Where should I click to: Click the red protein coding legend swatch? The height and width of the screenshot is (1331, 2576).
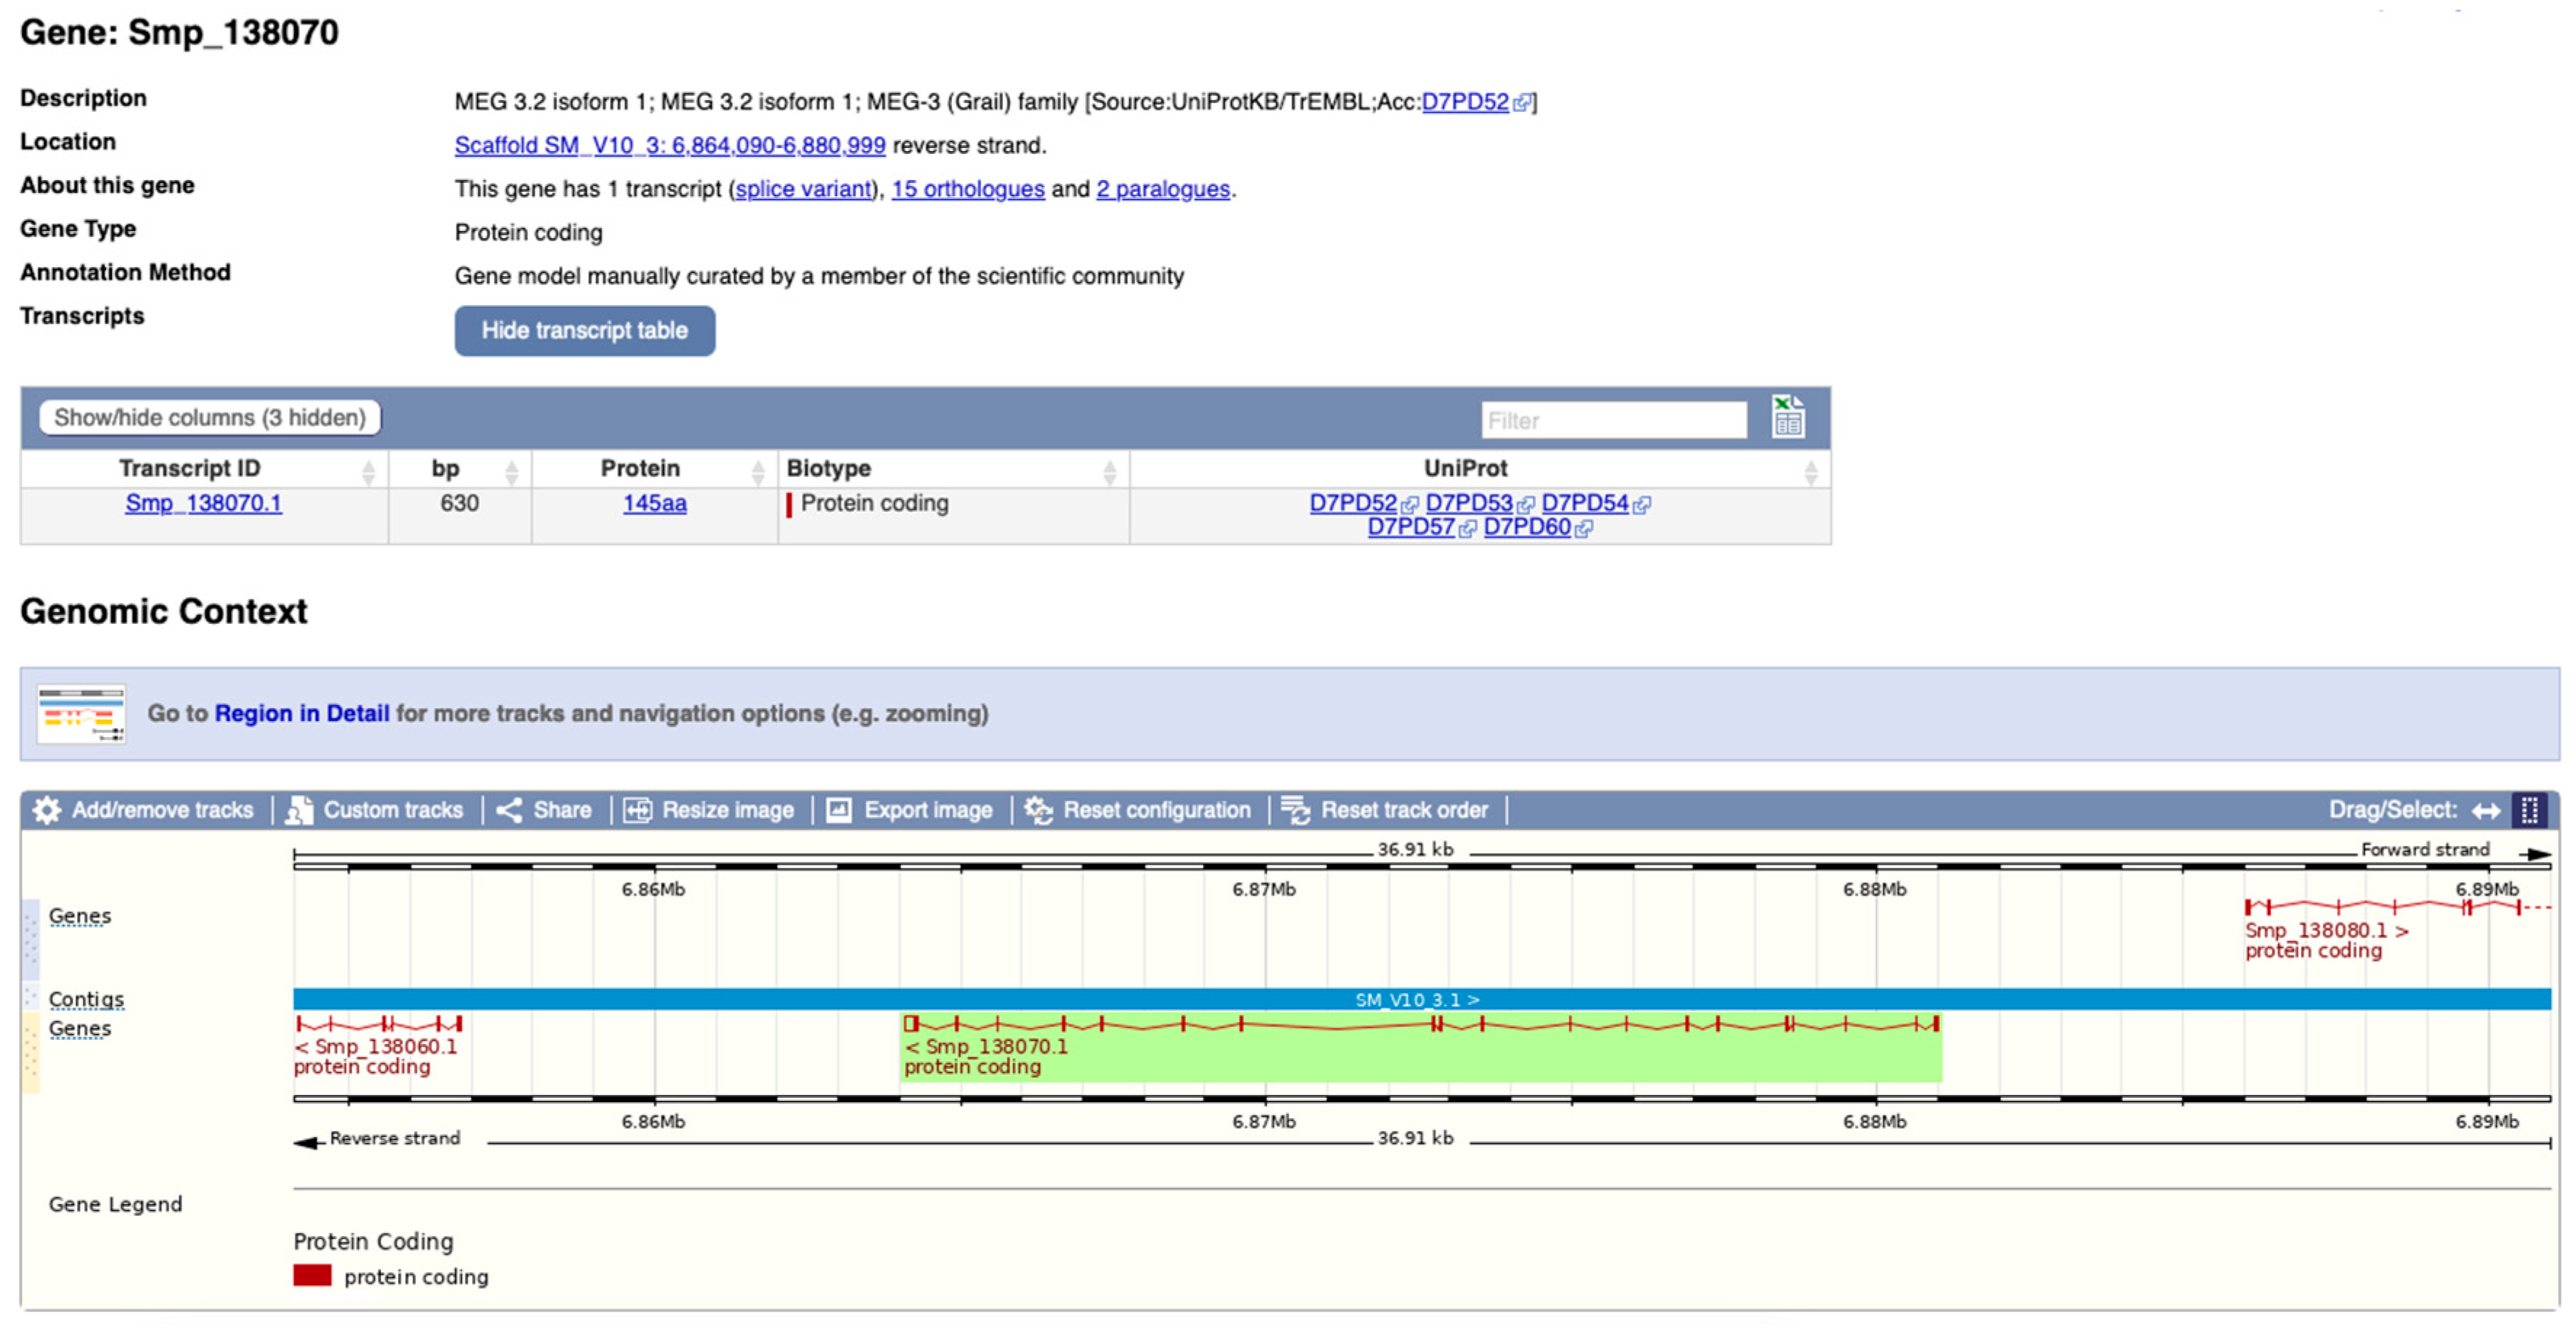coord(312,1275)
